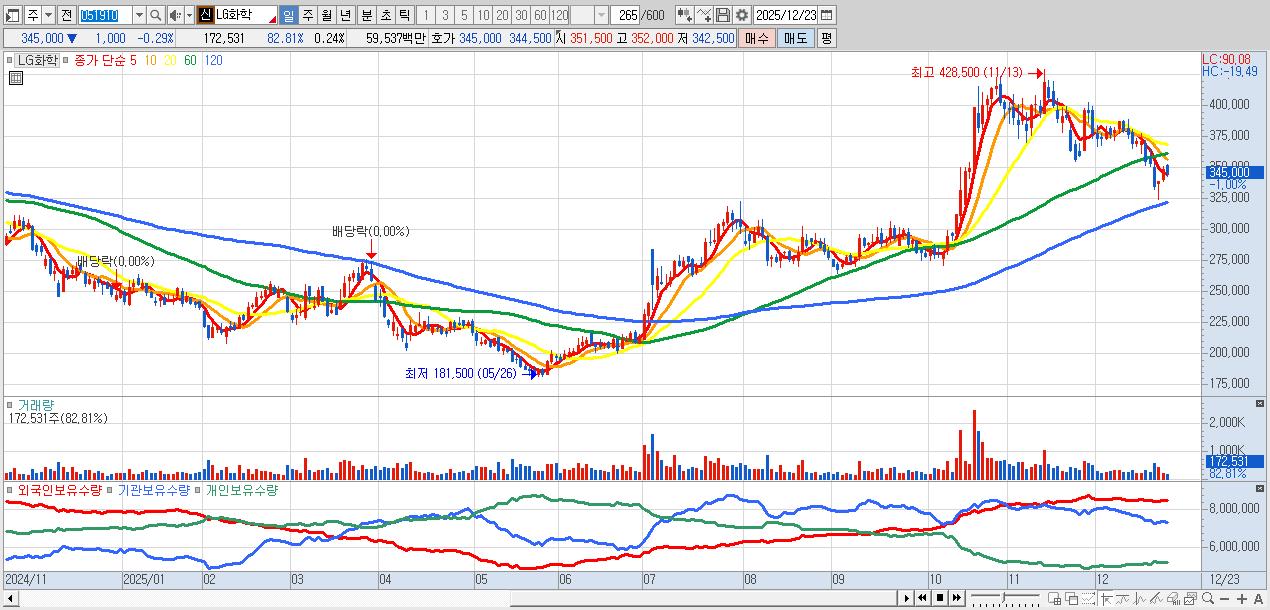The width and height of the screenshot is (1270, 610).
Task: Click the 매도 sell button
Action: tap(796, 38)
